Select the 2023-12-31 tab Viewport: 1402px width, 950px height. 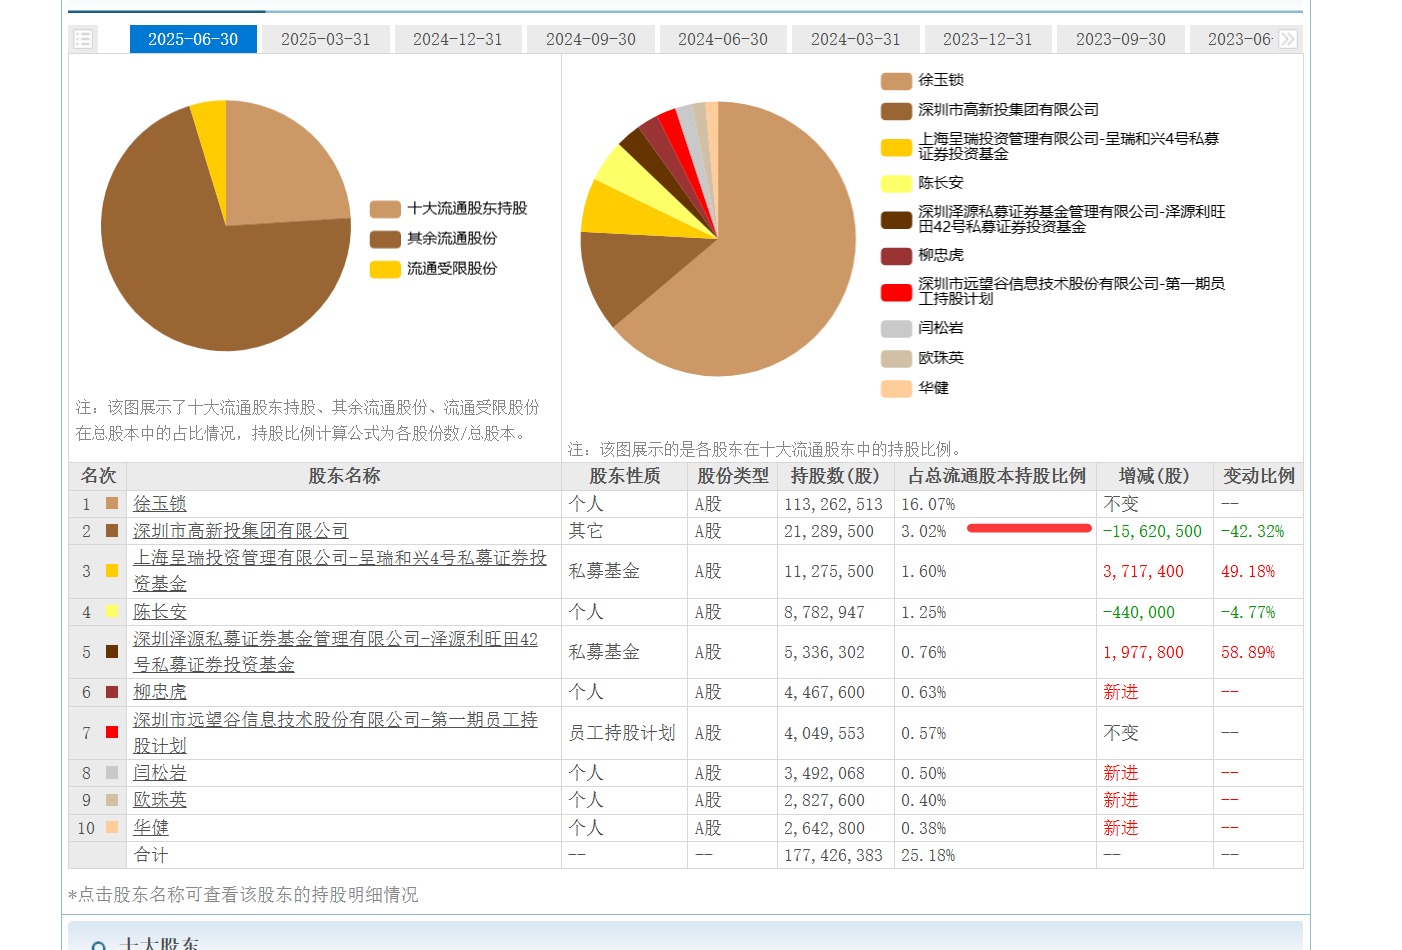(988, 39)
